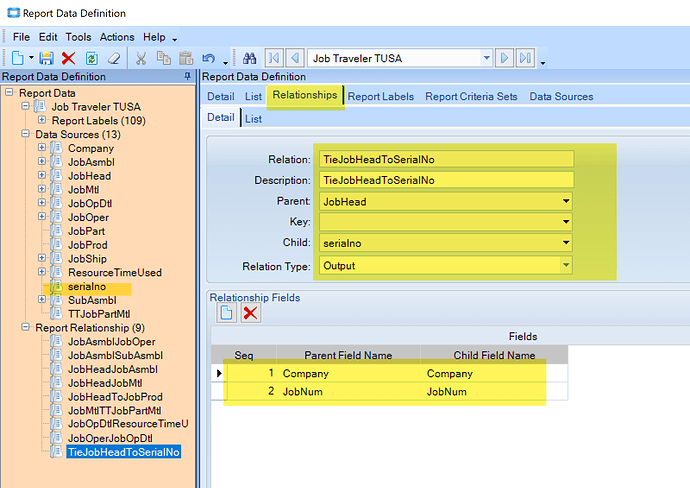The width and height of the screenshot is (690, 488).
Task: Click the Undo toolbar icon
Action: coord(209,58)
